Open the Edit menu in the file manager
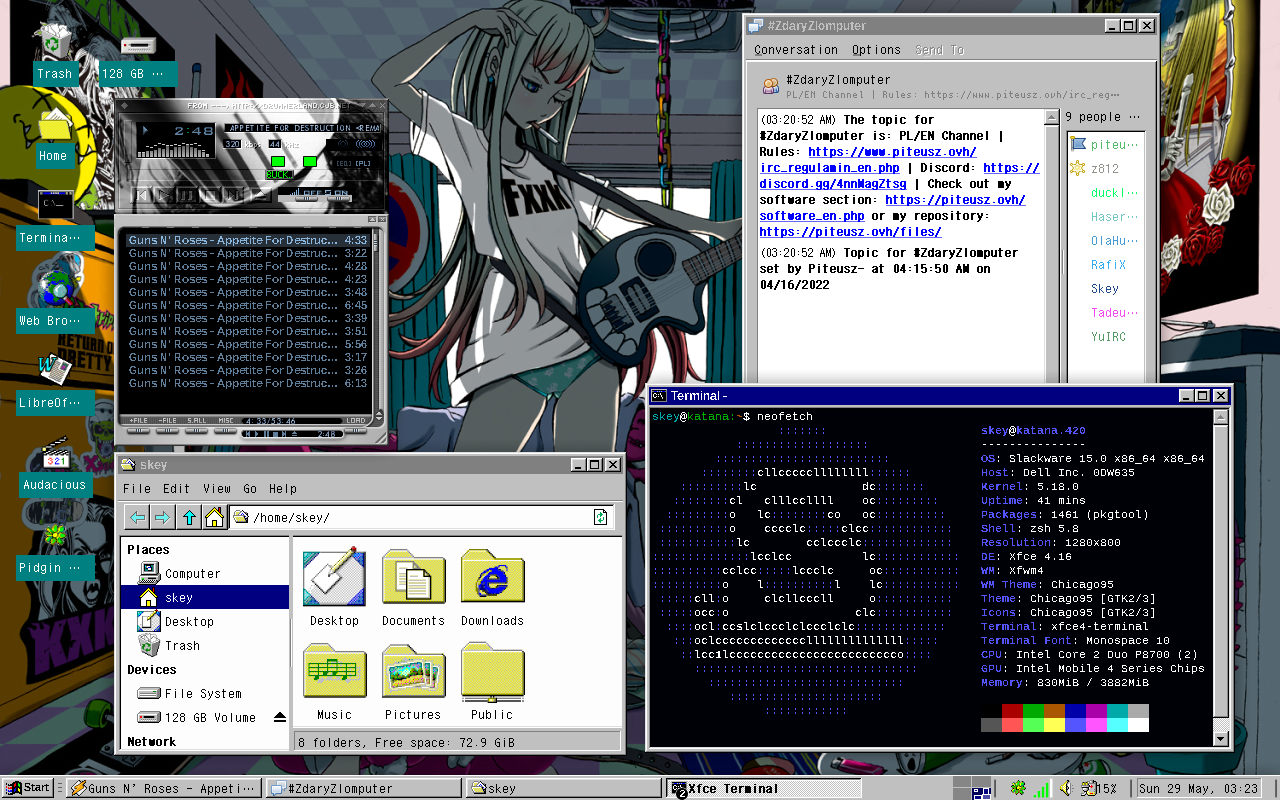 click(177, 489)
